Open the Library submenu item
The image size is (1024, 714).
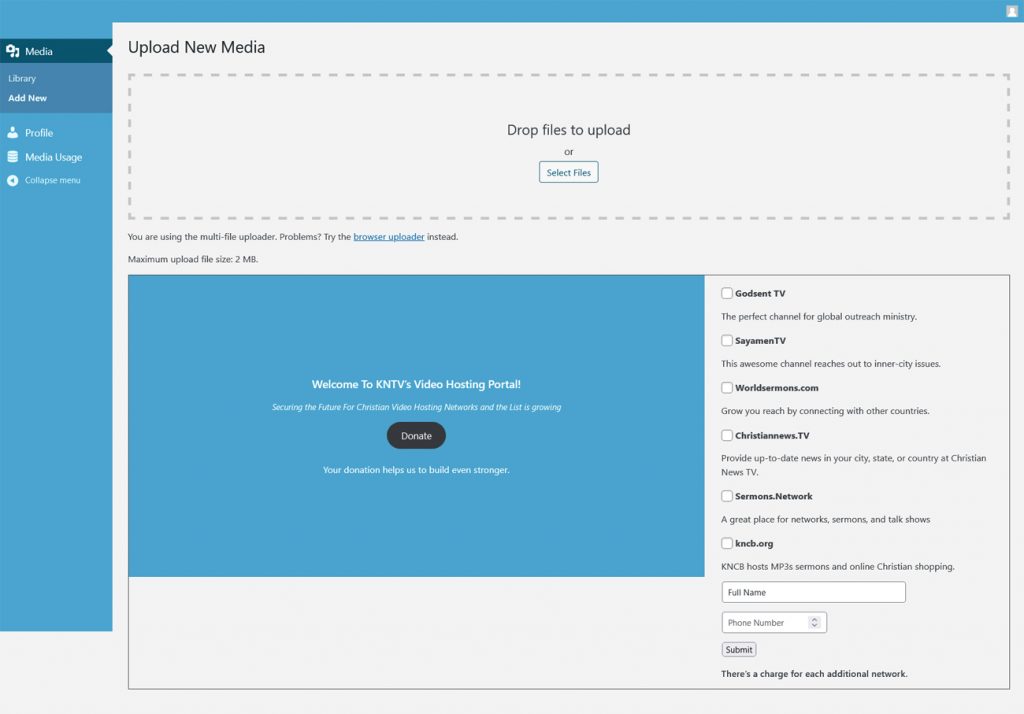[x=22, y=78]
